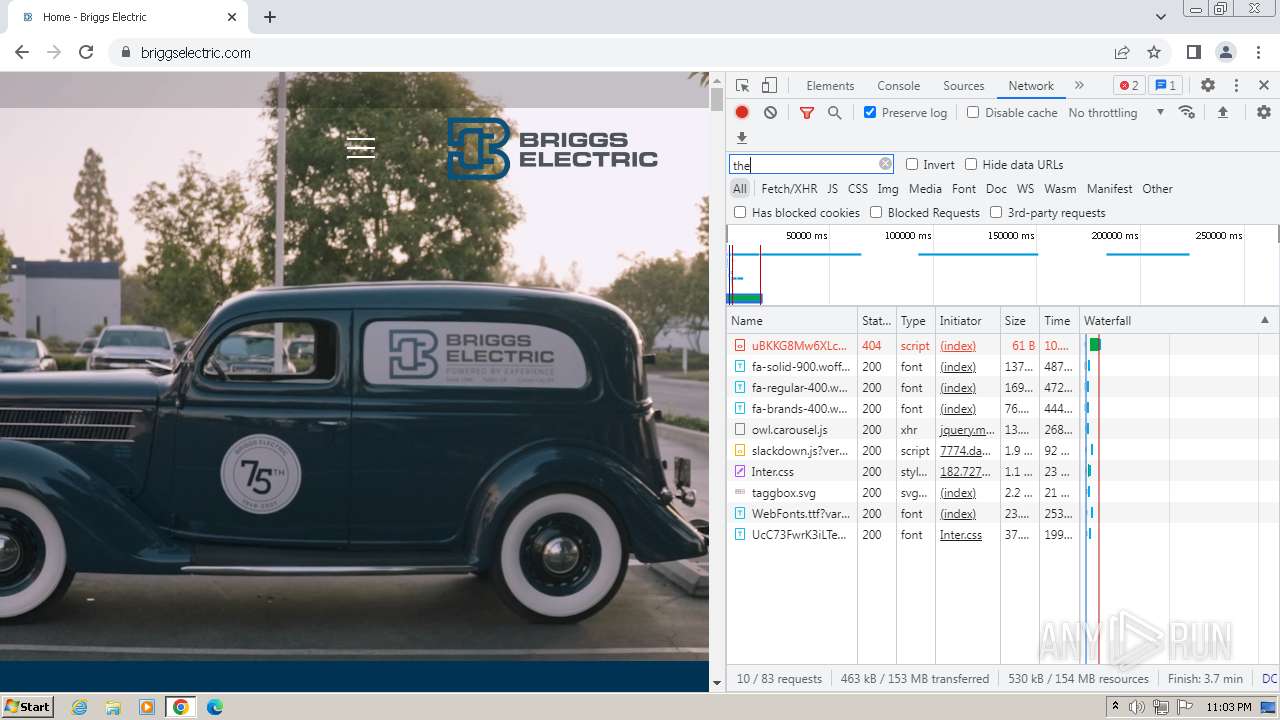Viewport: 1280px width, 720px height.
Task: Enable Disable cache checkbox
Action: (x=973, y=112)
